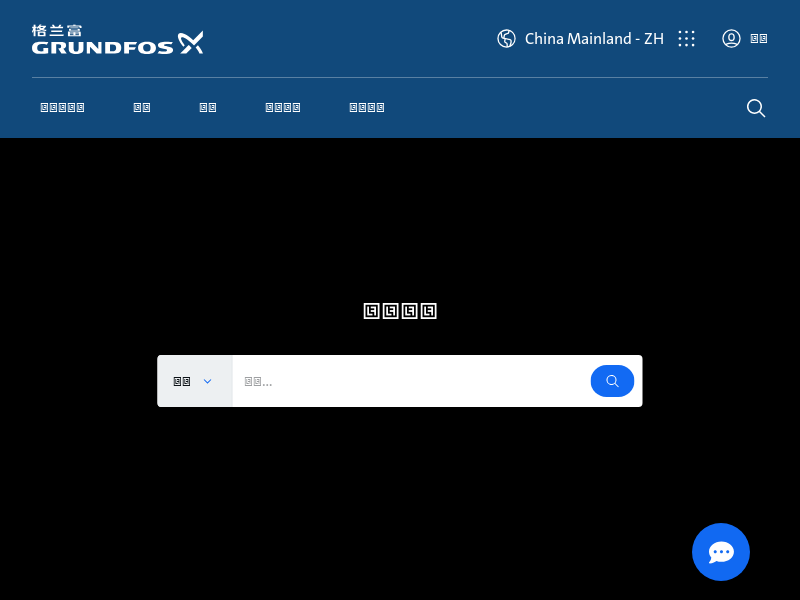Focus the central search input field
800x600 pixels.
pos(411,381)
